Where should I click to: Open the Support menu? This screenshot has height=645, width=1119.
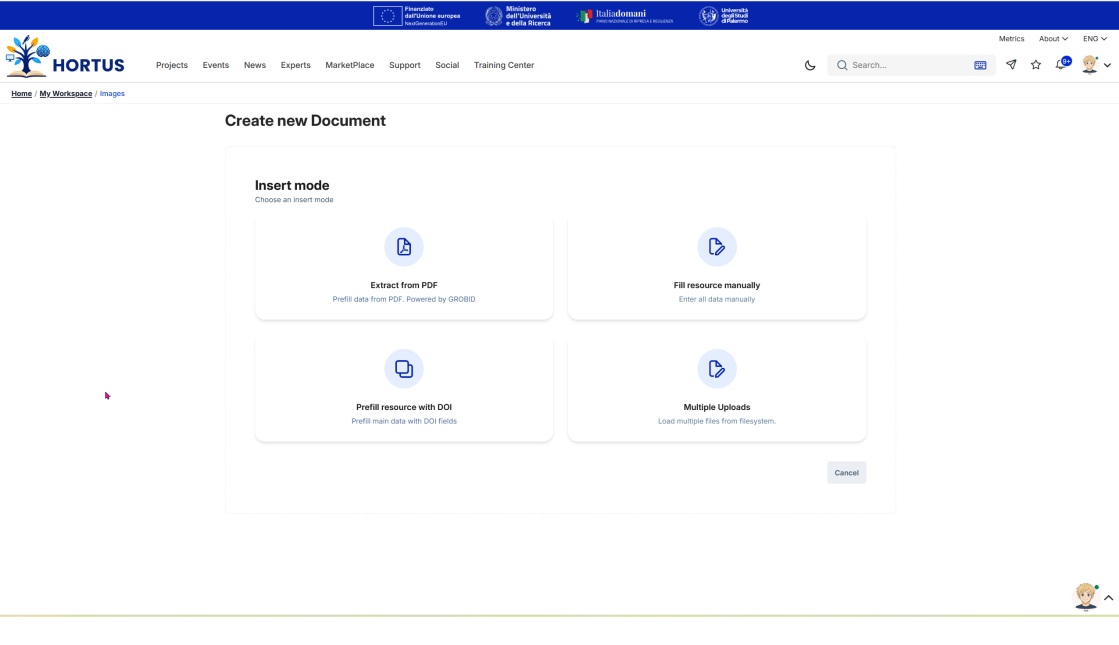click(405, 65)
